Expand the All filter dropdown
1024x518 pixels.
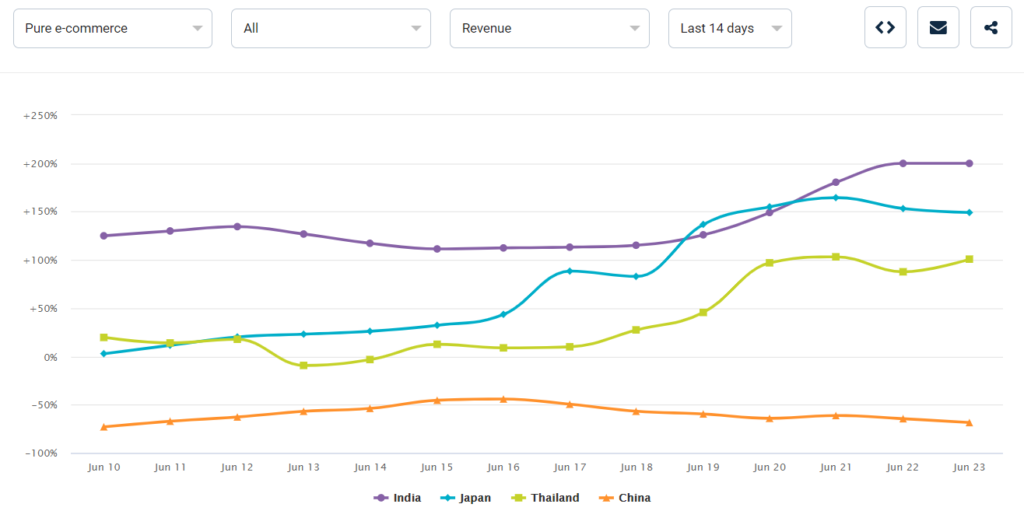coord(331,28)
